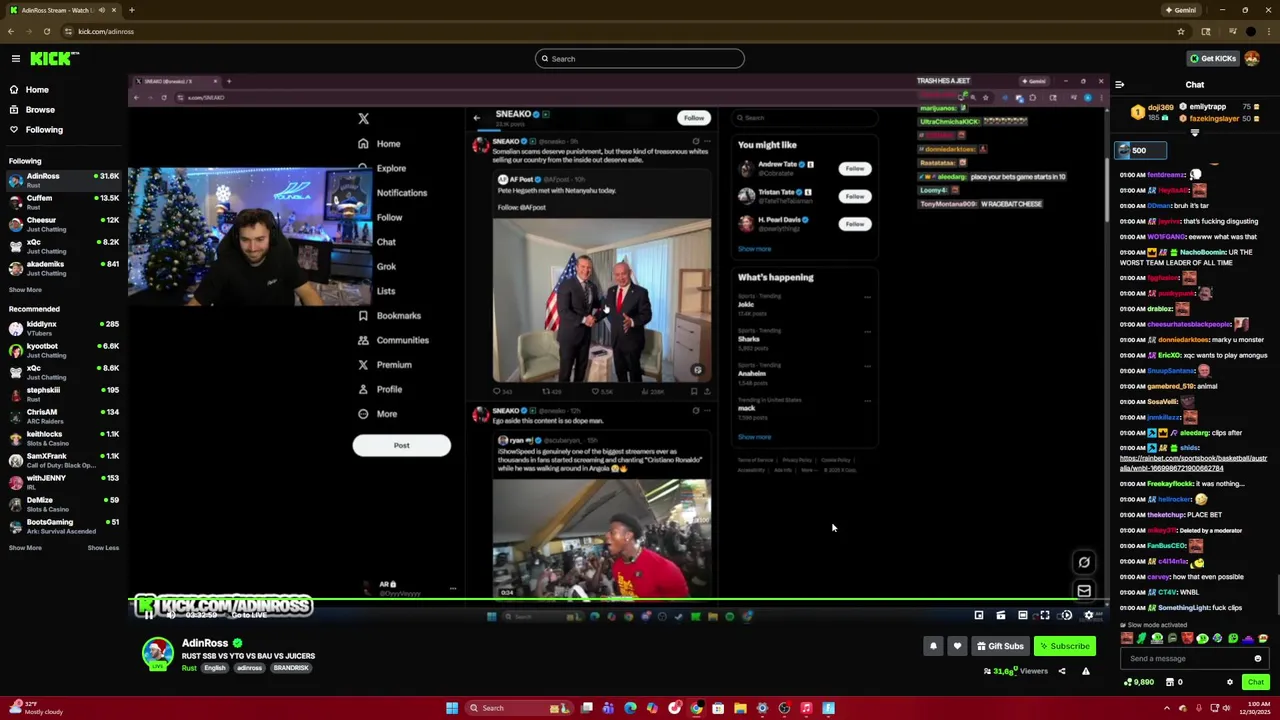
Task: Open the Cheesur channel in sidebar
Action: 62,224
